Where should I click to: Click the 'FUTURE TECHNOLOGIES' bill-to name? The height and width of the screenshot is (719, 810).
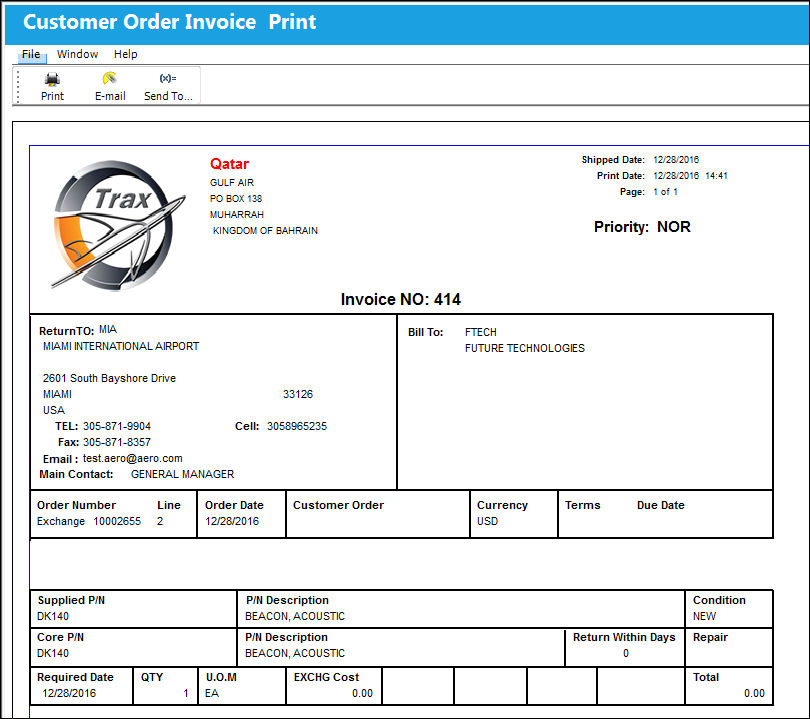click(525, 348)
